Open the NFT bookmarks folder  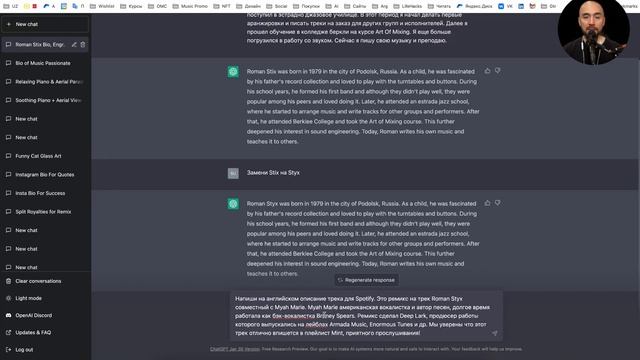(222, 6)
